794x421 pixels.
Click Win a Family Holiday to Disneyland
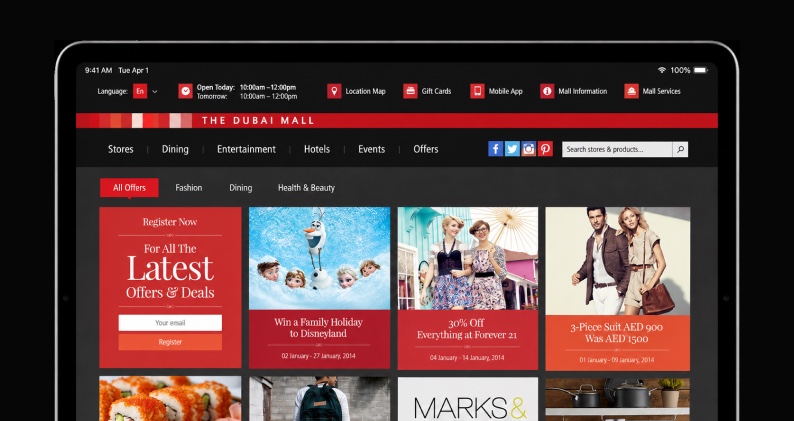tap(319, 328)
